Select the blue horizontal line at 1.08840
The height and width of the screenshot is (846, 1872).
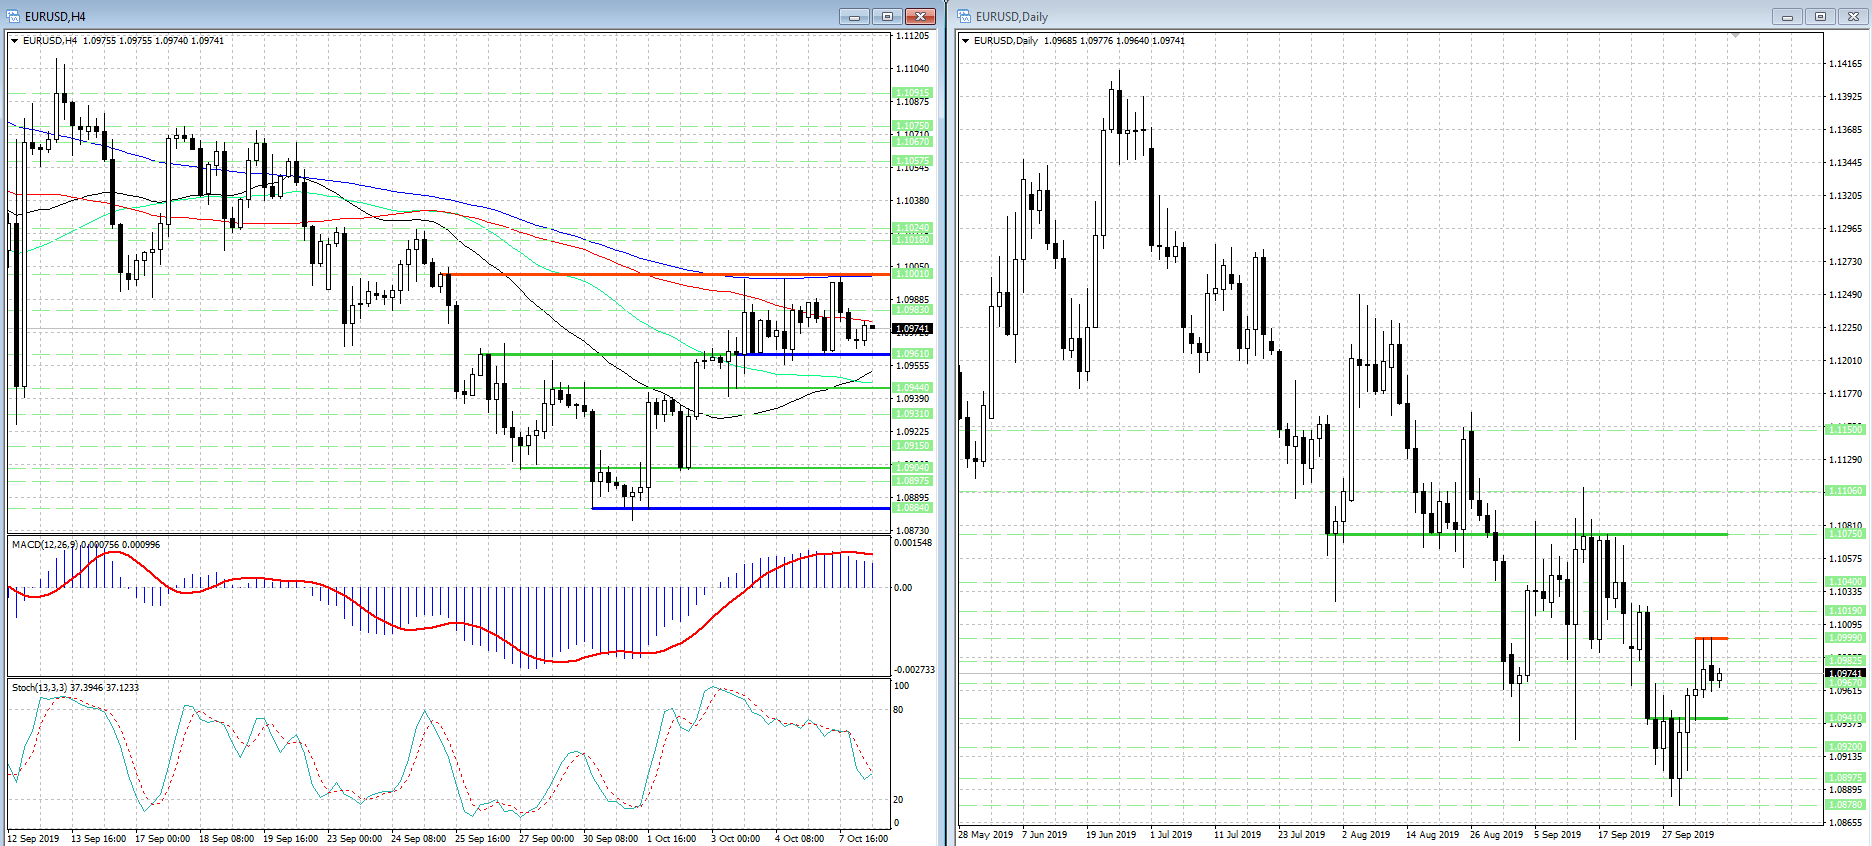click(x=740, y=508)
